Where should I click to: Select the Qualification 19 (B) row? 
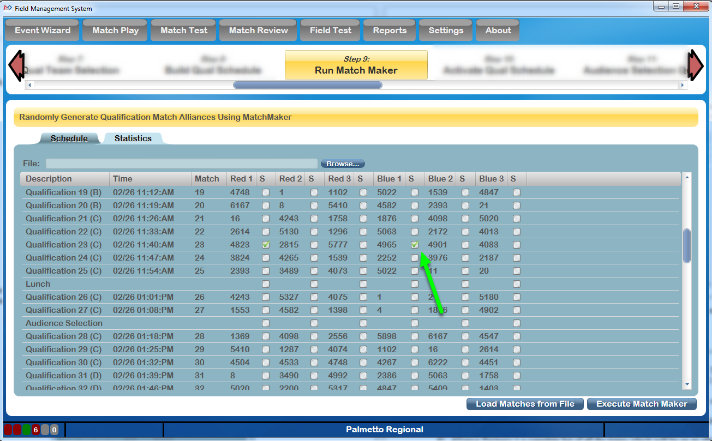click(x=350, y=193)
